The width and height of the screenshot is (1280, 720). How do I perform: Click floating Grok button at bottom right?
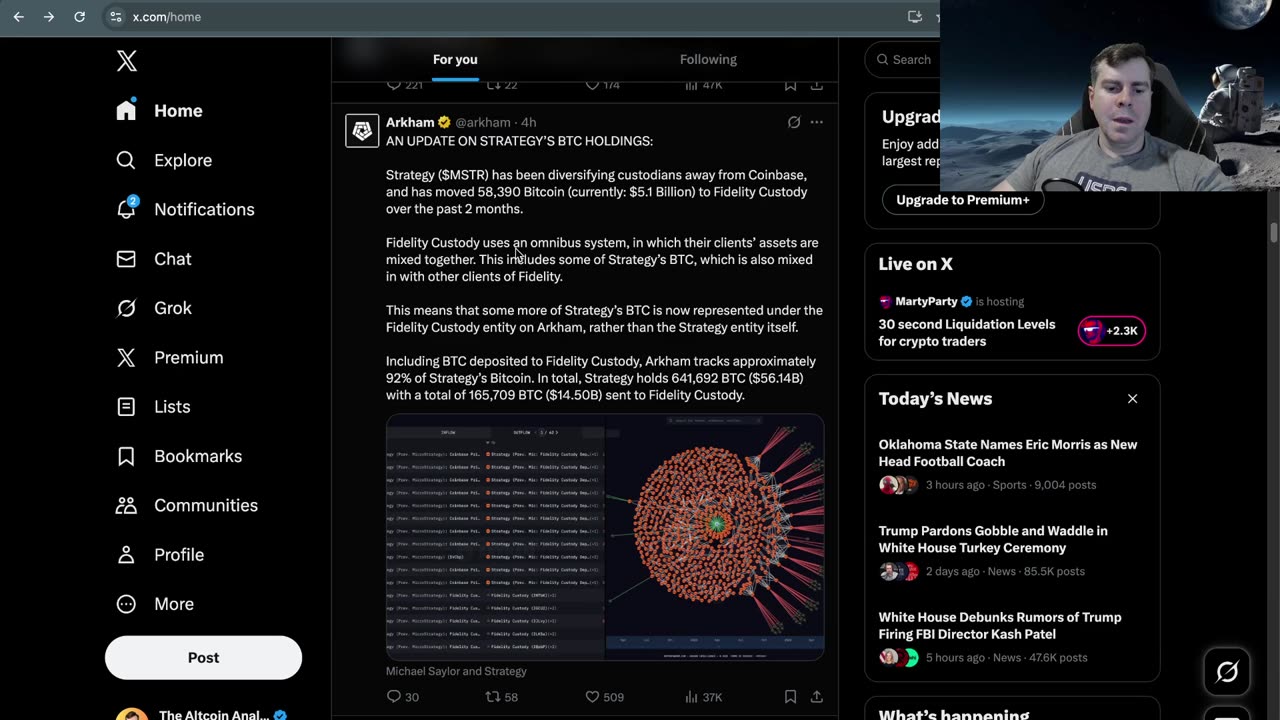(x=1227, y=673)
